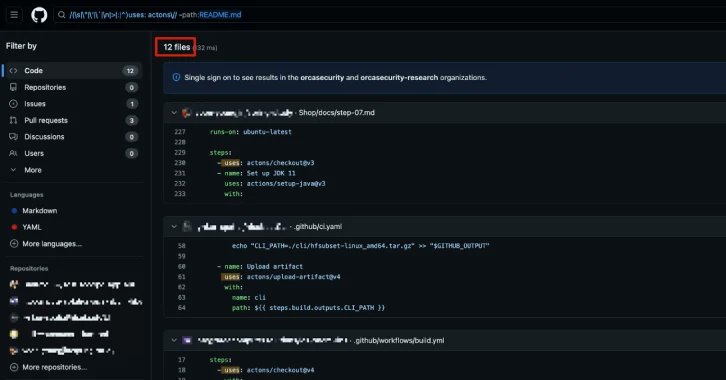Open the .github/ci.yaml file link

(318, 226)
